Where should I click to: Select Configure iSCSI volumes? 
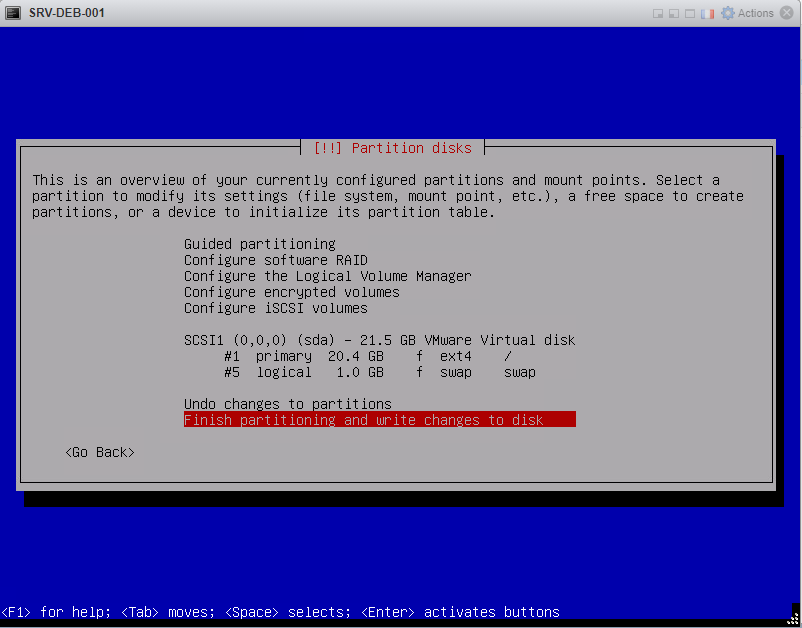[x=276, y=308]
